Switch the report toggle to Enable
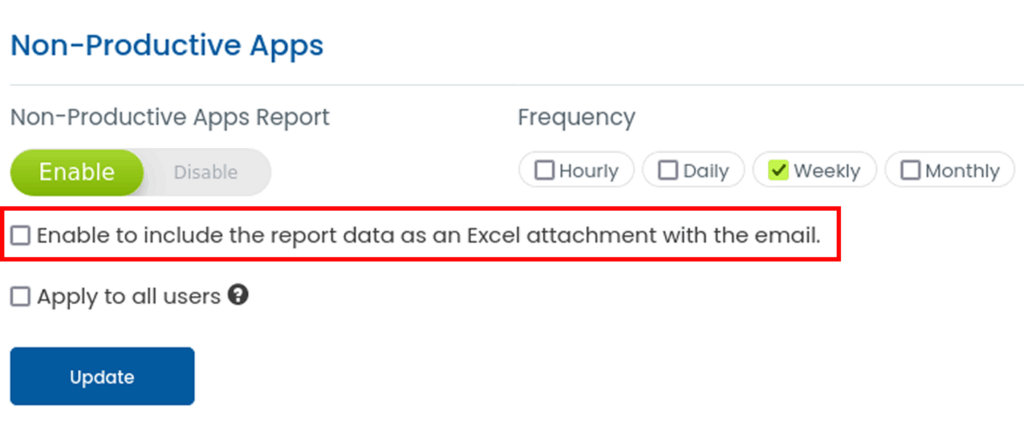 77,172
